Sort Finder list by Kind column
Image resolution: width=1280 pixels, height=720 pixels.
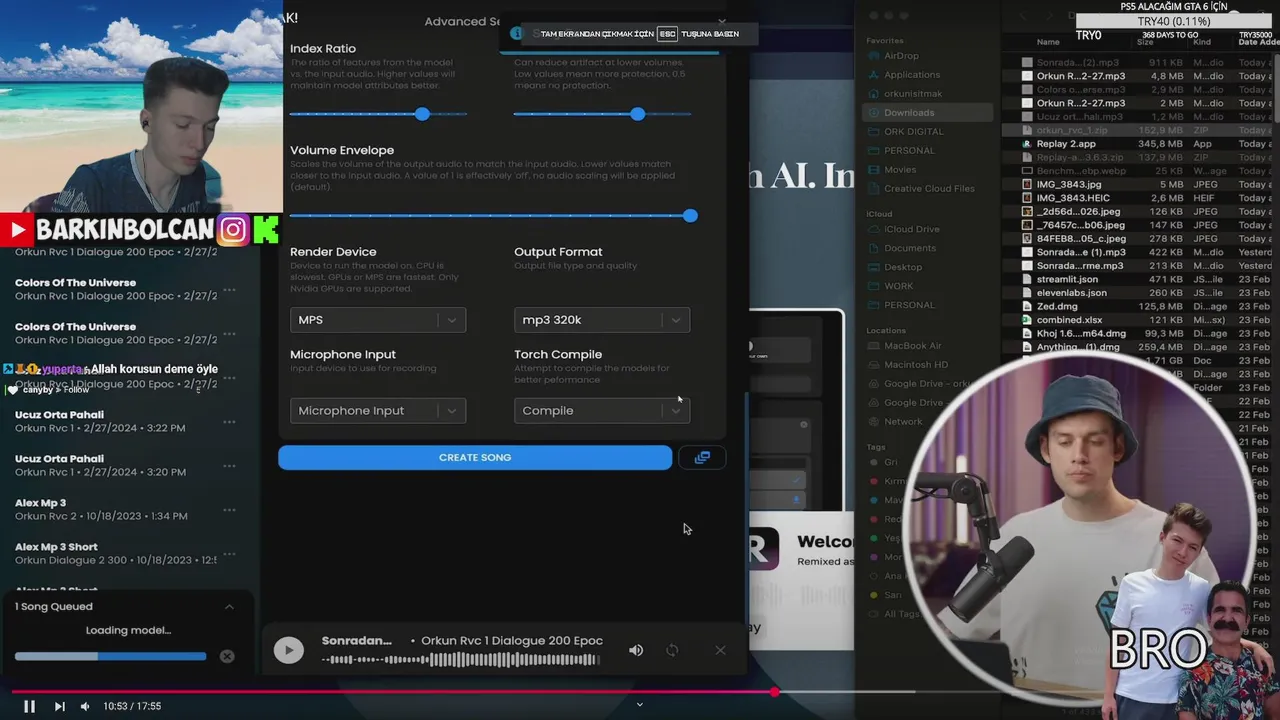tap(1202, 42)
